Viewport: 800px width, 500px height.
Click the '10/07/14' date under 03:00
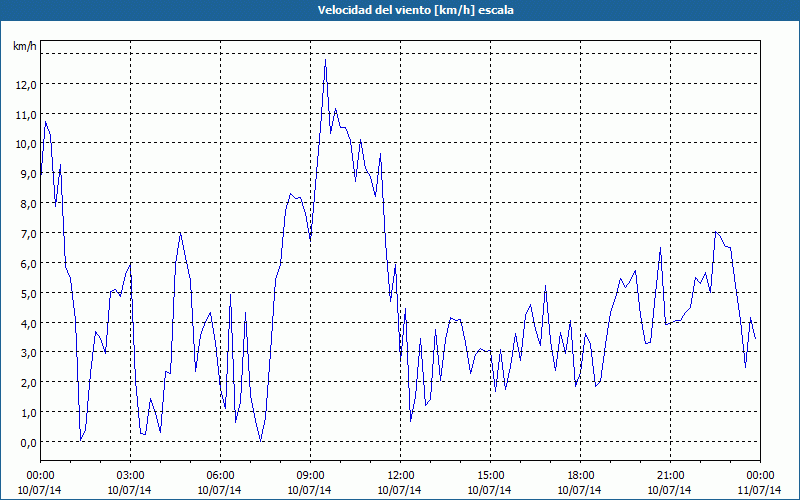click(130, 490)
